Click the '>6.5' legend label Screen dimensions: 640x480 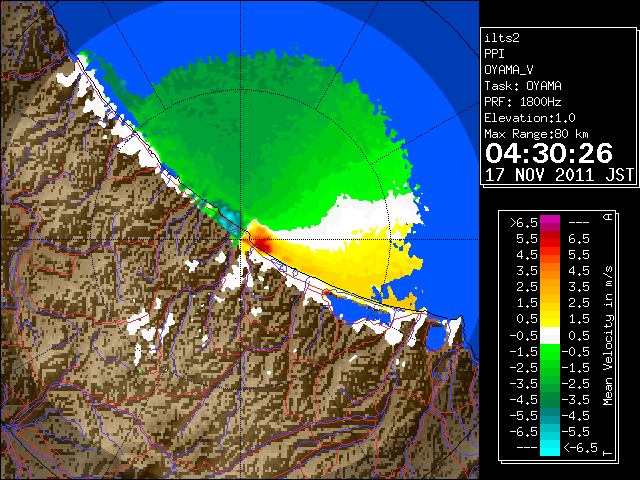[524, 223]
